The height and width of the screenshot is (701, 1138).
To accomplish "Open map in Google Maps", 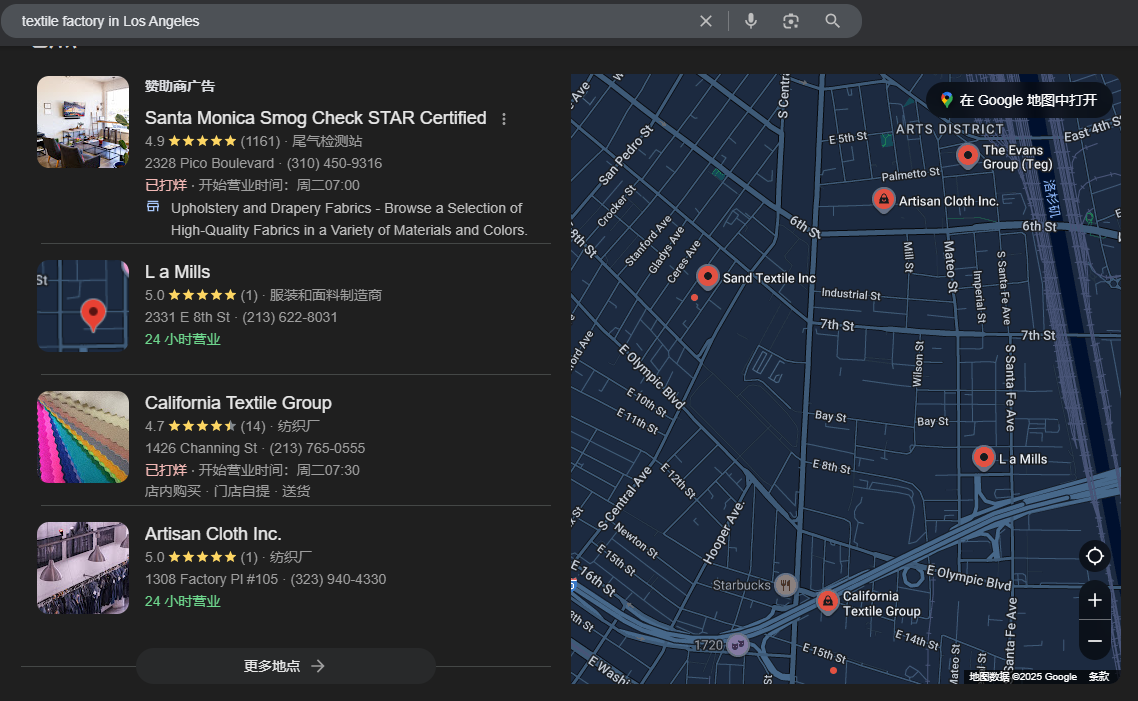I will [x=1018, y=100].
